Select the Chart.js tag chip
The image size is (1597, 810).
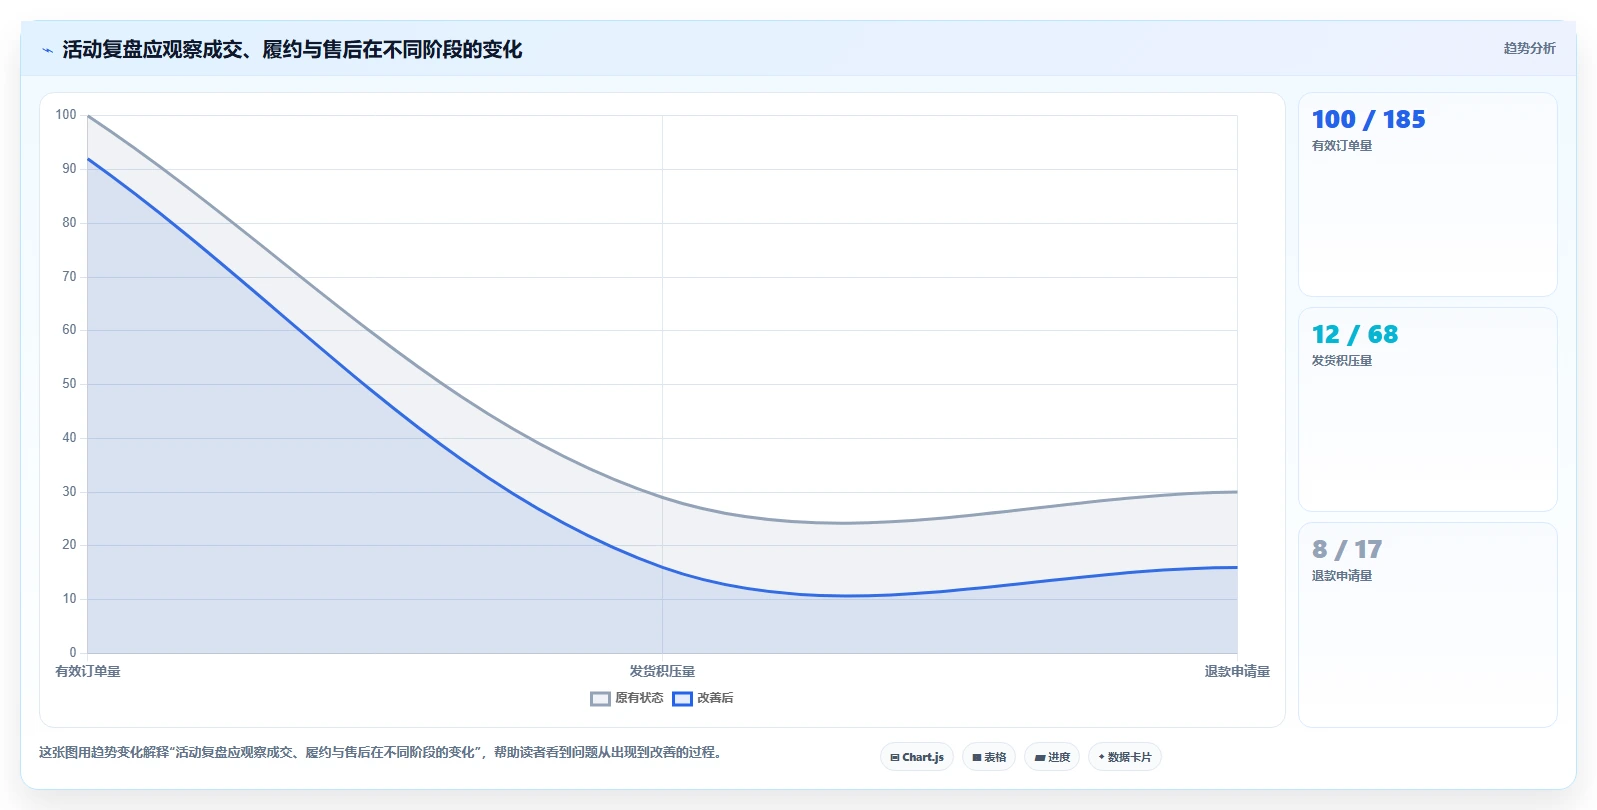pos(917,757)
